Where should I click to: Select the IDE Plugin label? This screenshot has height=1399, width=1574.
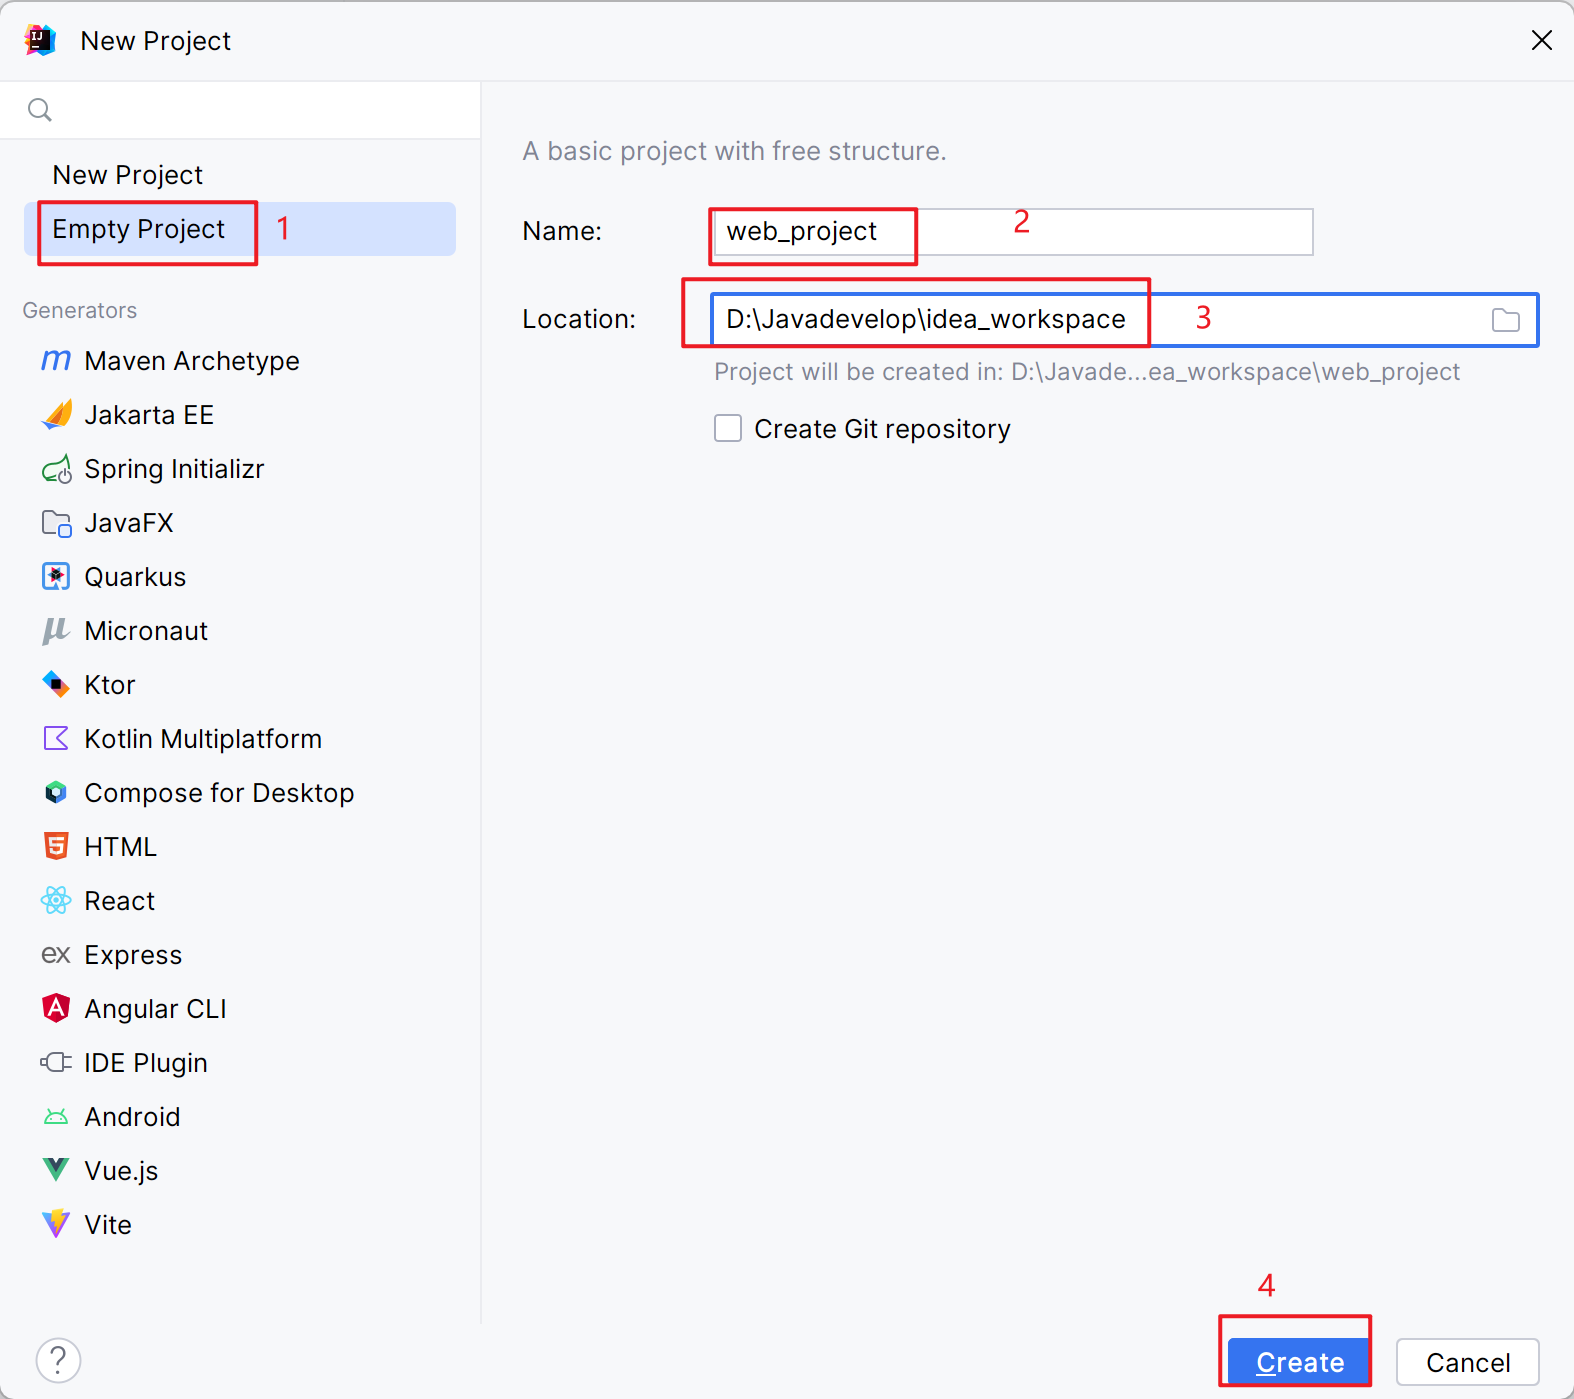click(x=146, y=1063)
